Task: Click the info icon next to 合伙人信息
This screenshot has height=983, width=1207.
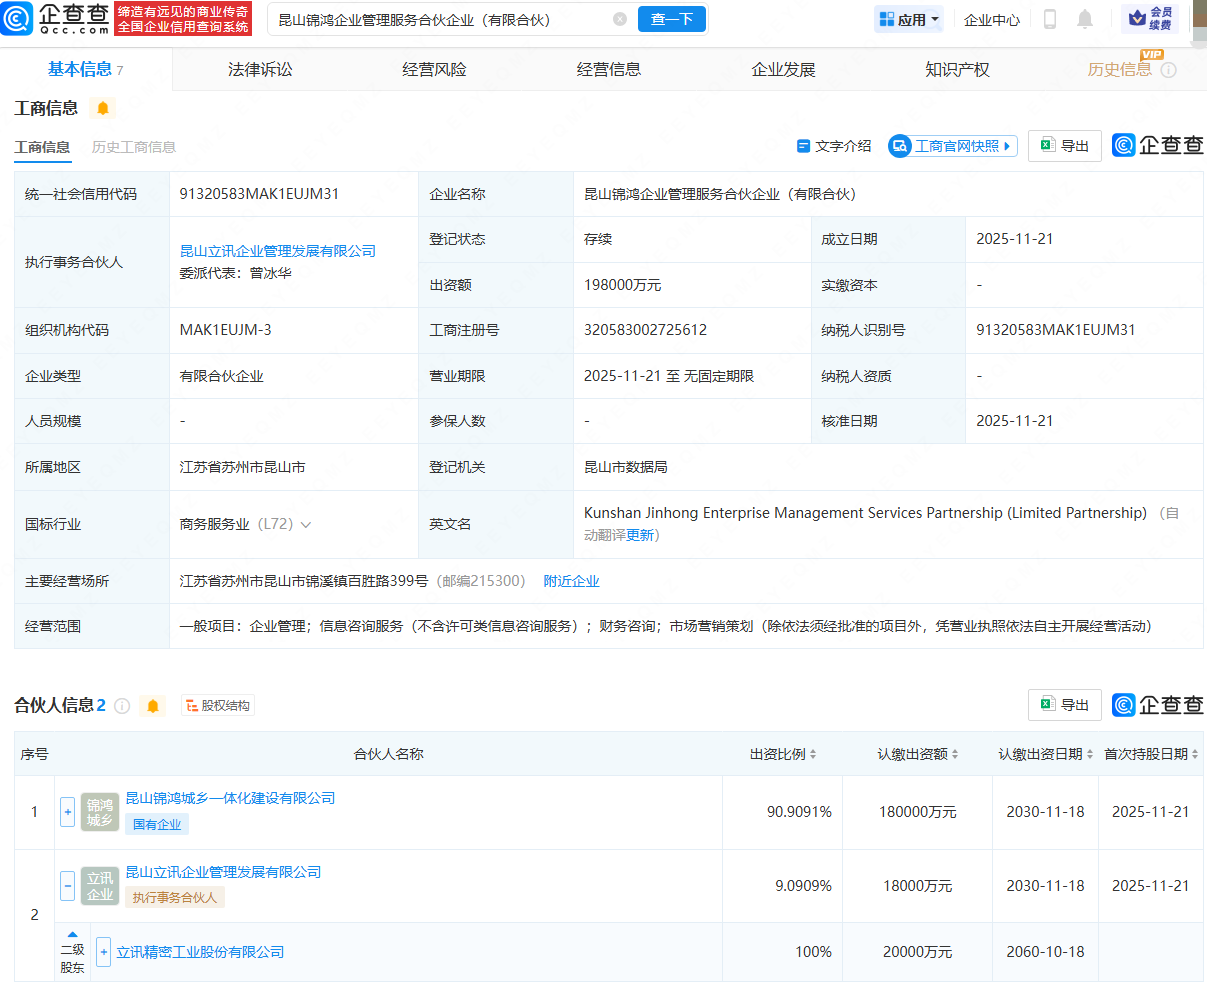Action: click(121, 706)
